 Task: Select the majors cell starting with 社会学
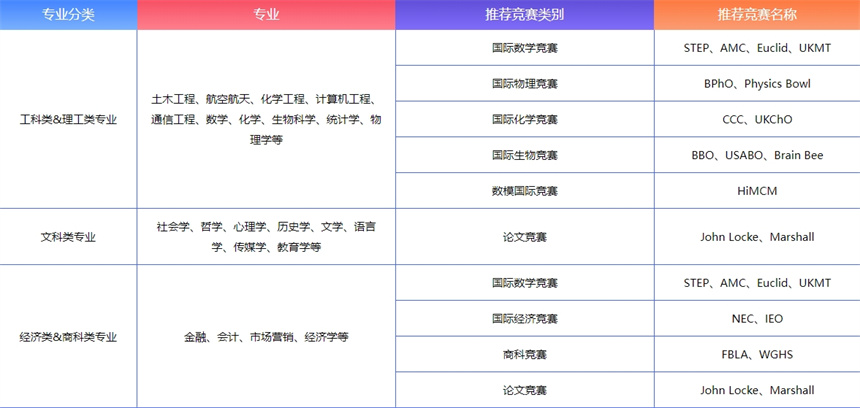266,237
